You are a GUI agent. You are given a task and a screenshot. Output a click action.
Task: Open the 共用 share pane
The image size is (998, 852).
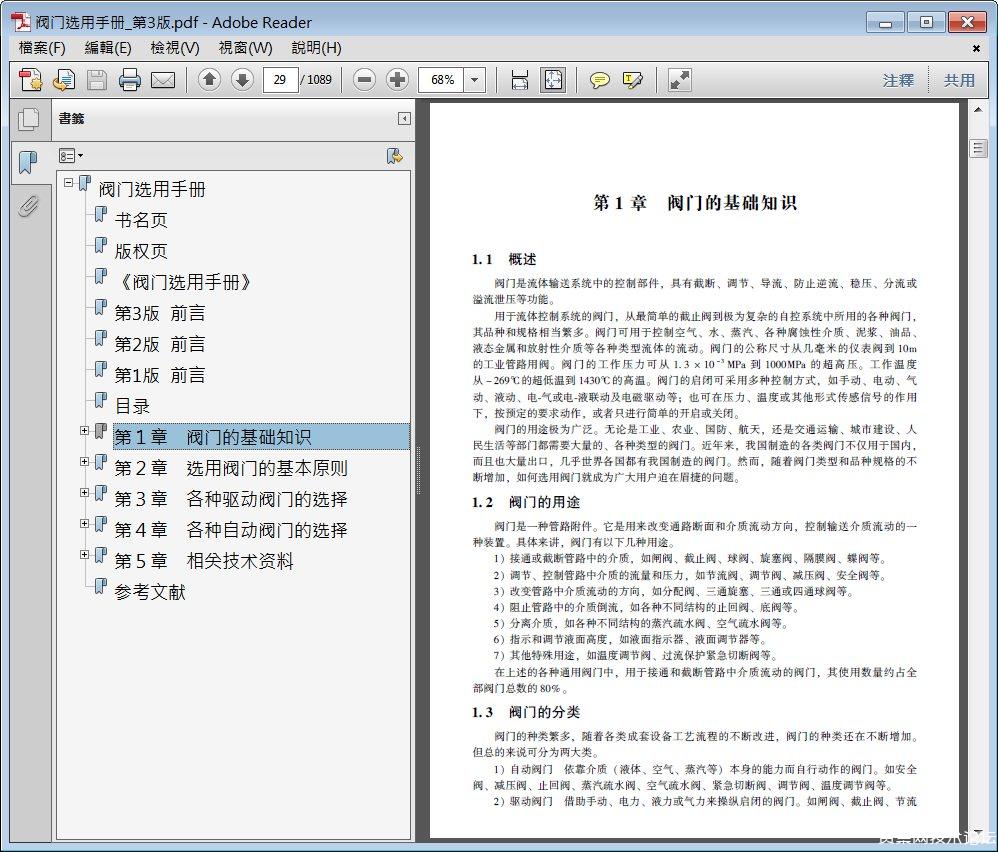click(959, 80)
